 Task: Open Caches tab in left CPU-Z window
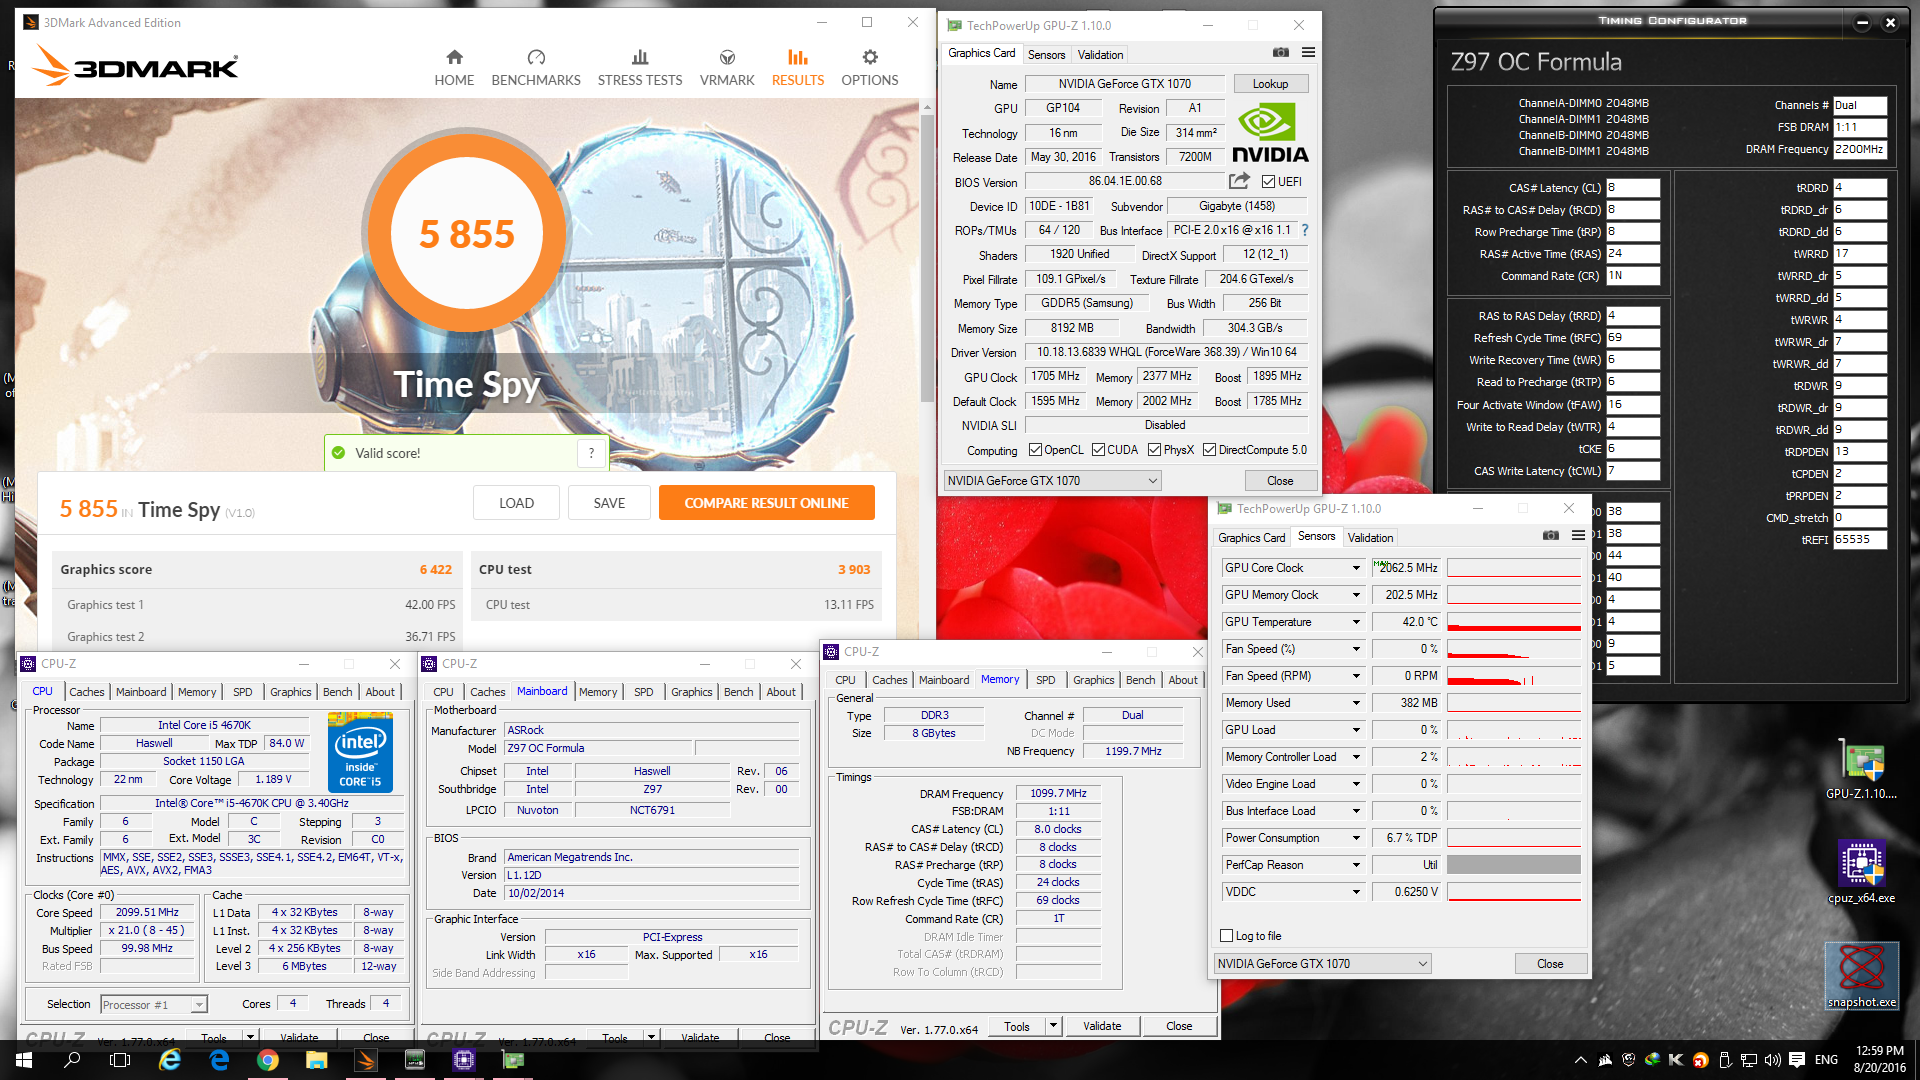click(86, 692)
